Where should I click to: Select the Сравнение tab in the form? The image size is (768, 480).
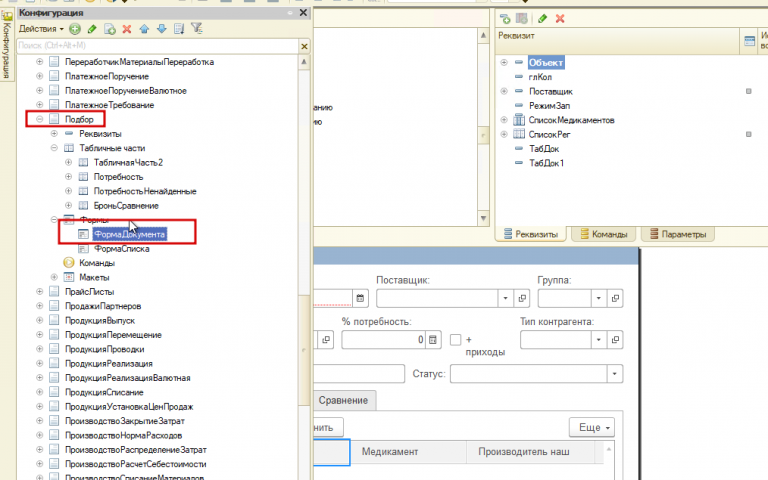(343, 400)
